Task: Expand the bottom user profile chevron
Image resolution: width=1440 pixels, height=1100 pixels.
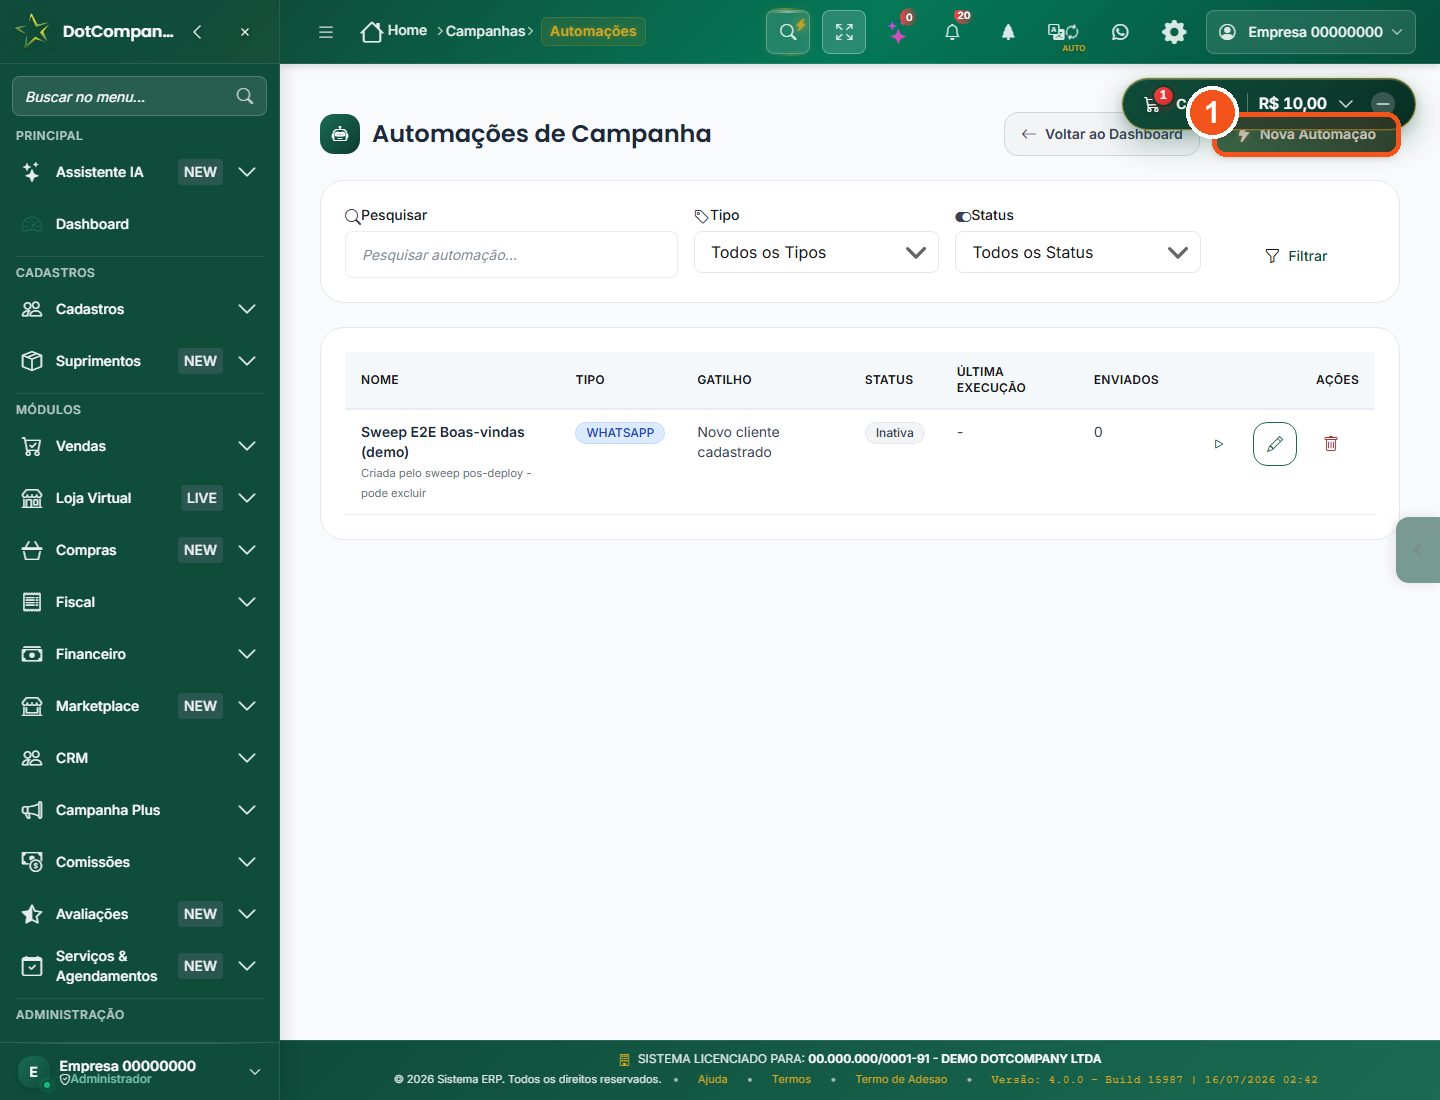Action: [x=255, y=1072]
